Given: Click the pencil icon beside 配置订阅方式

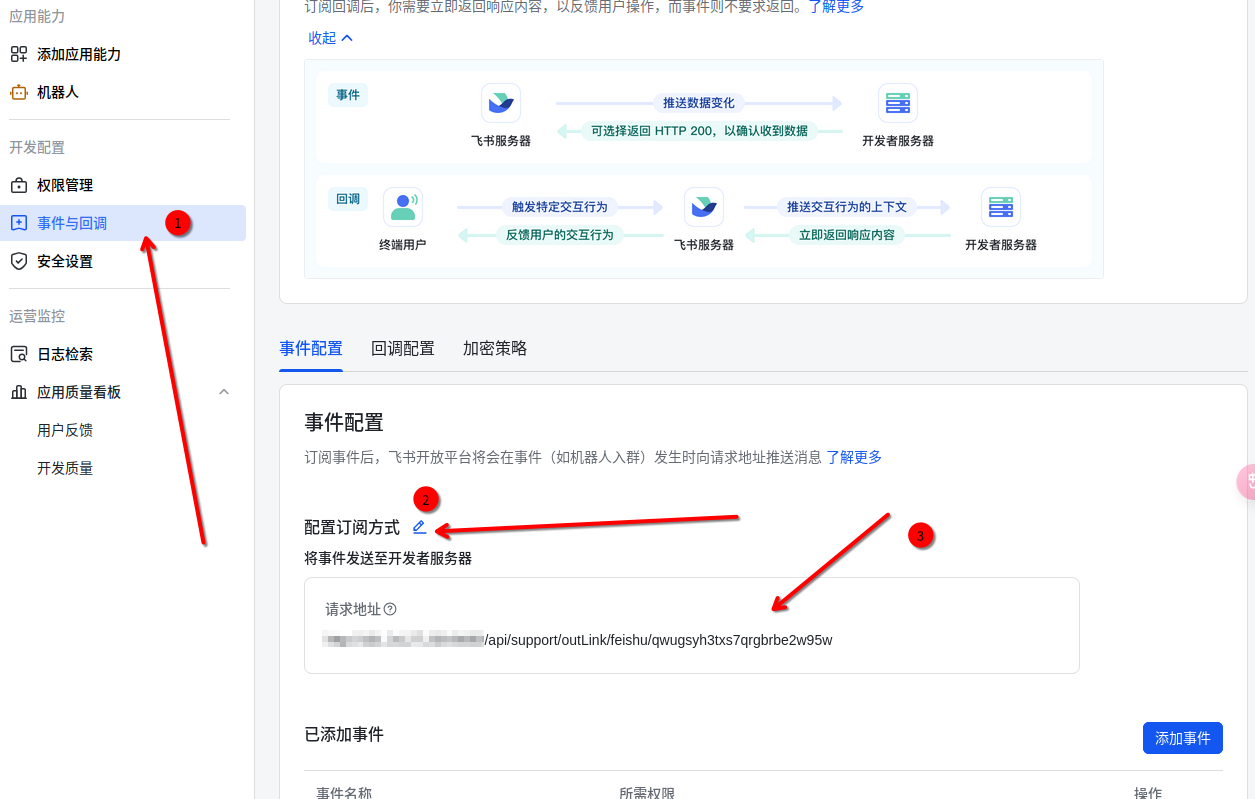Looking at the screenshot, I should (419, 527).
